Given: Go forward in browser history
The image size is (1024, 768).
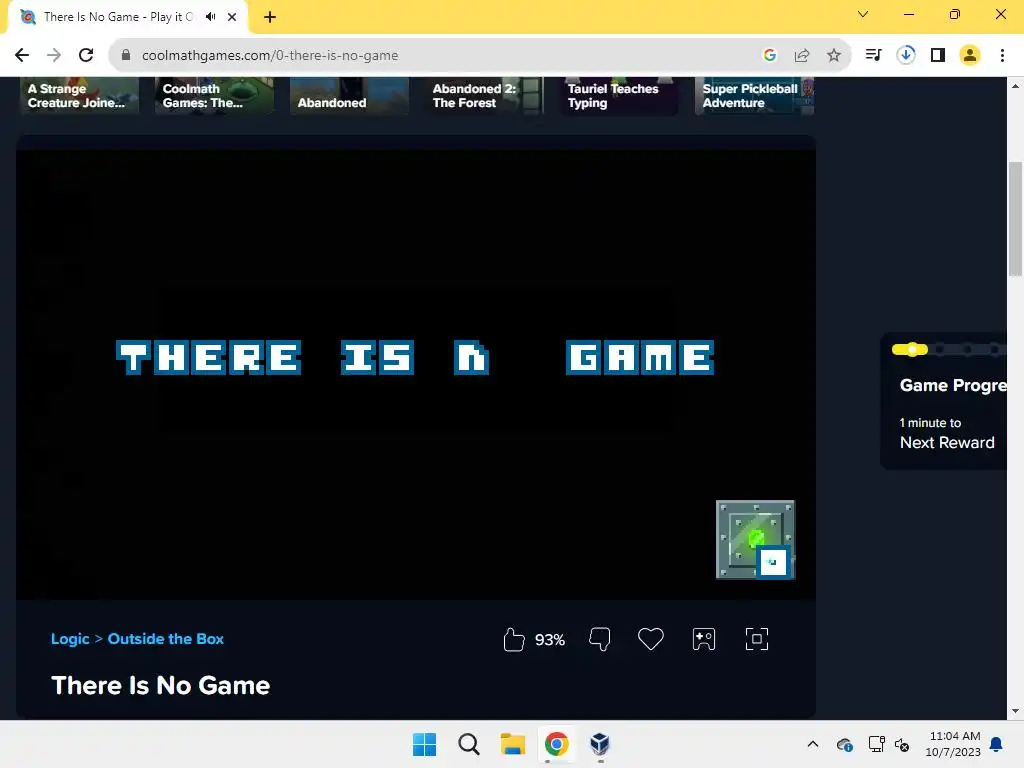Looking at the screenshot, I should 54,55.
